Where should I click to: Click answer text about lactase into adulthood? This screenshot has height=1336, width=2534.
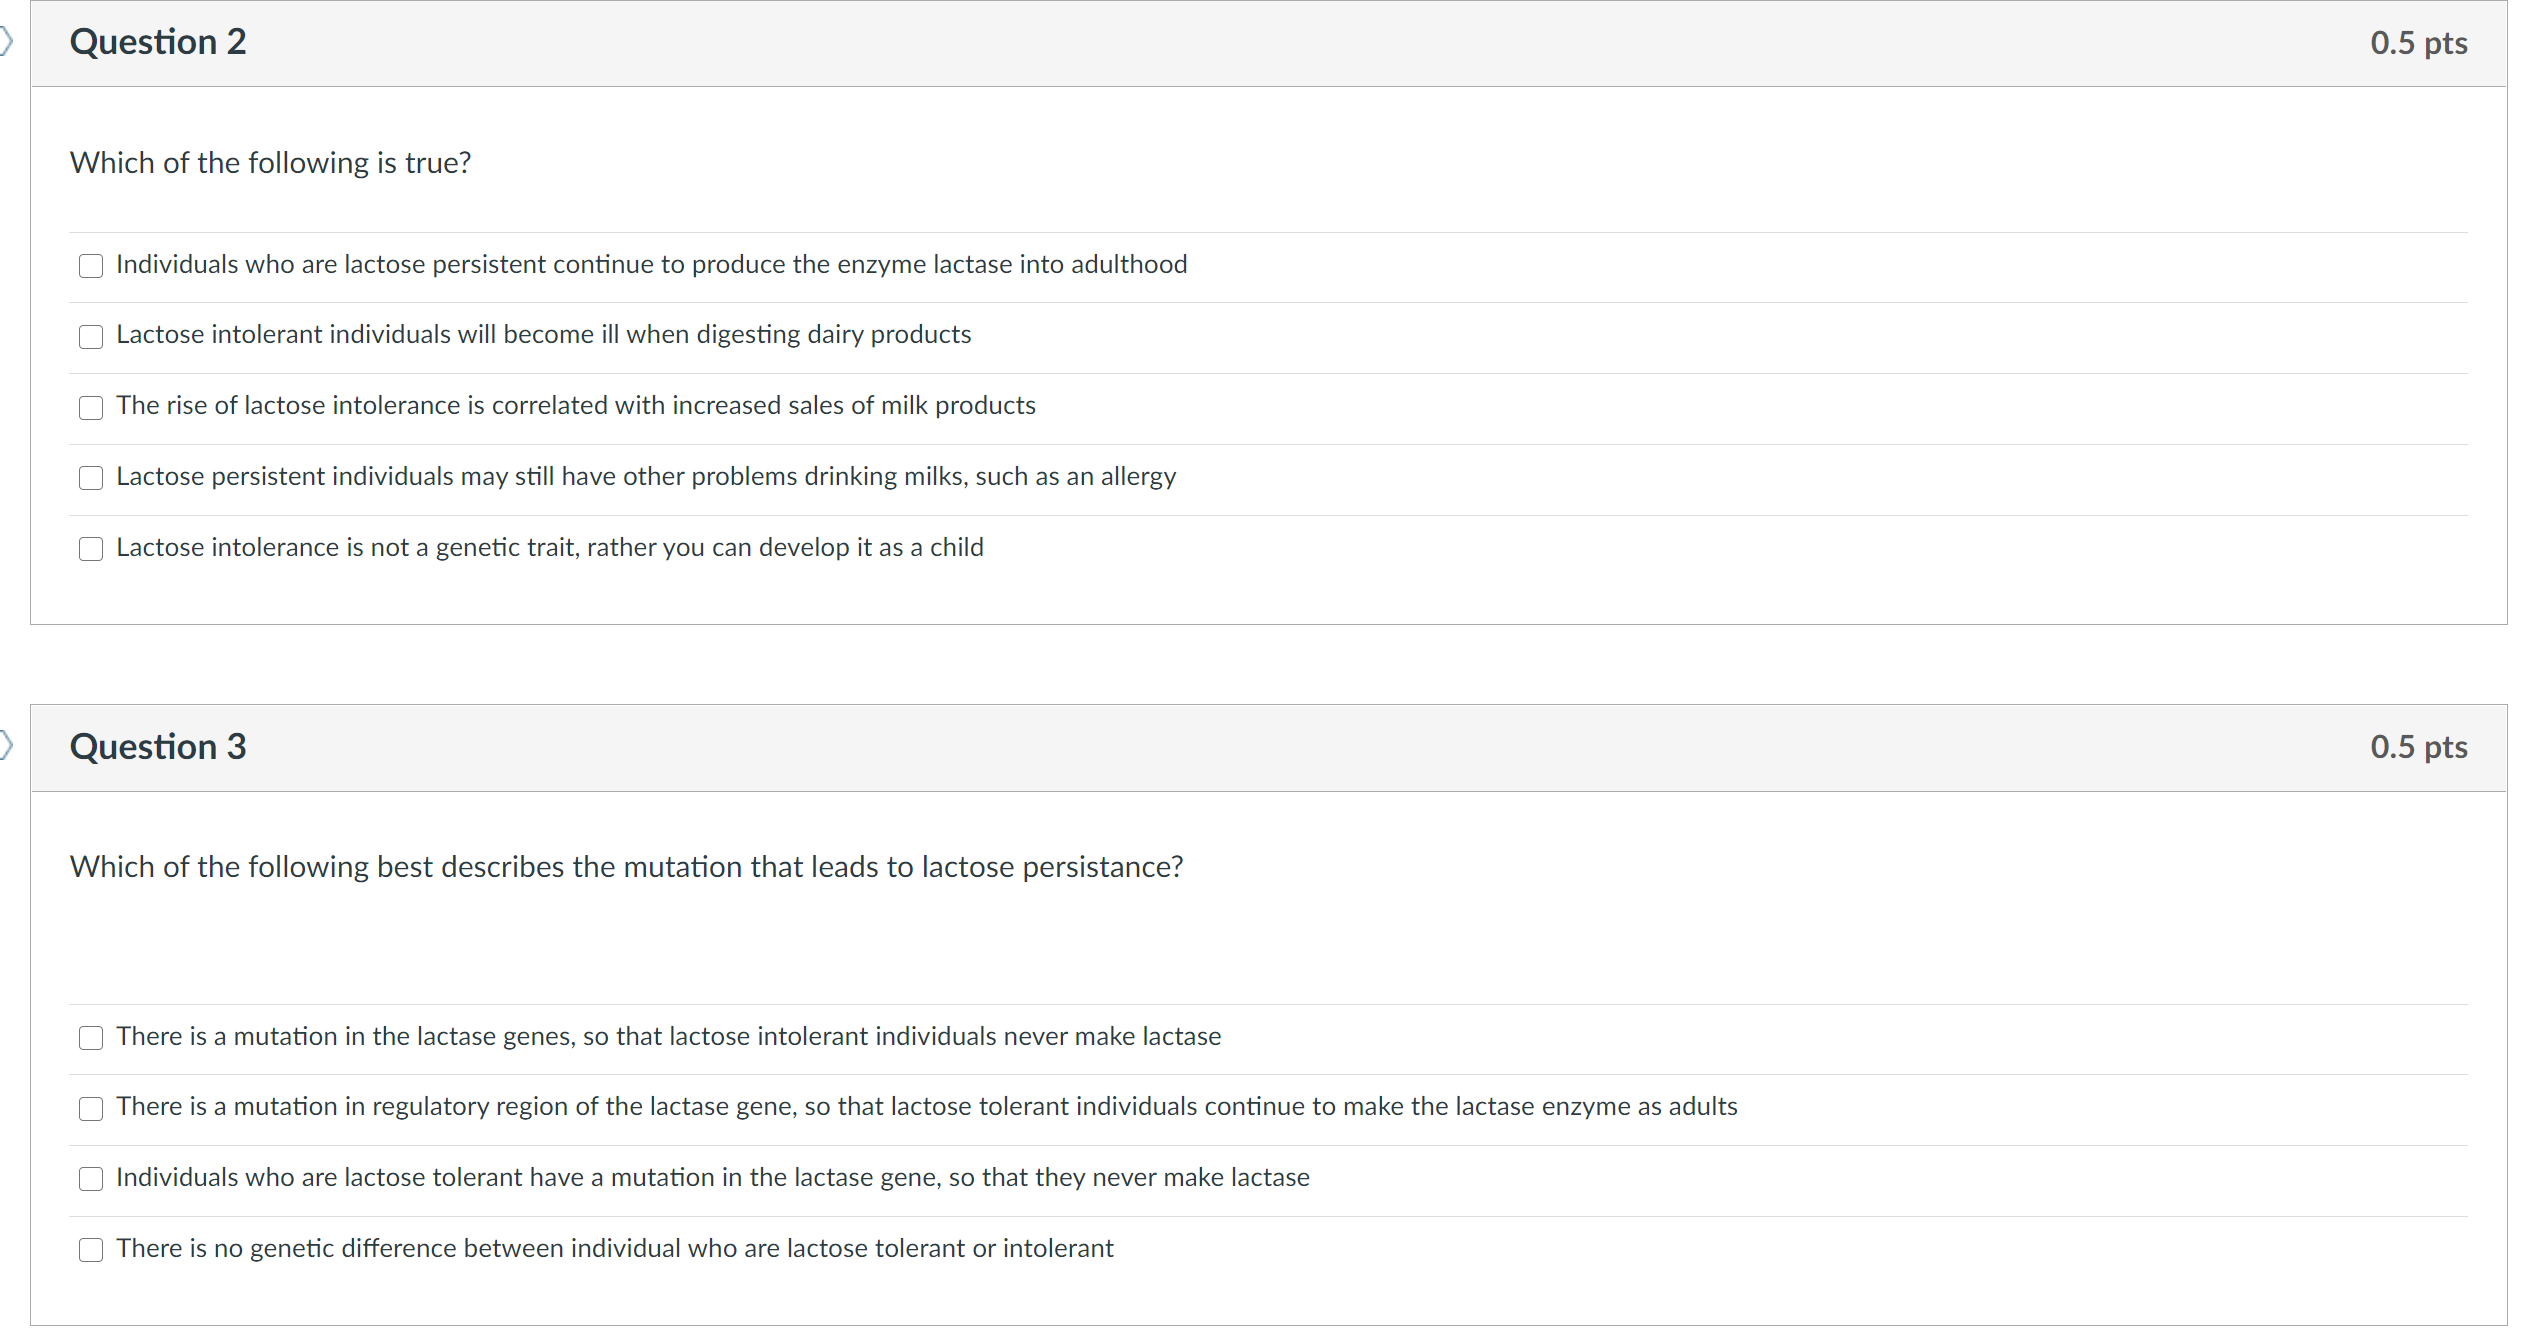[1060, 264]
